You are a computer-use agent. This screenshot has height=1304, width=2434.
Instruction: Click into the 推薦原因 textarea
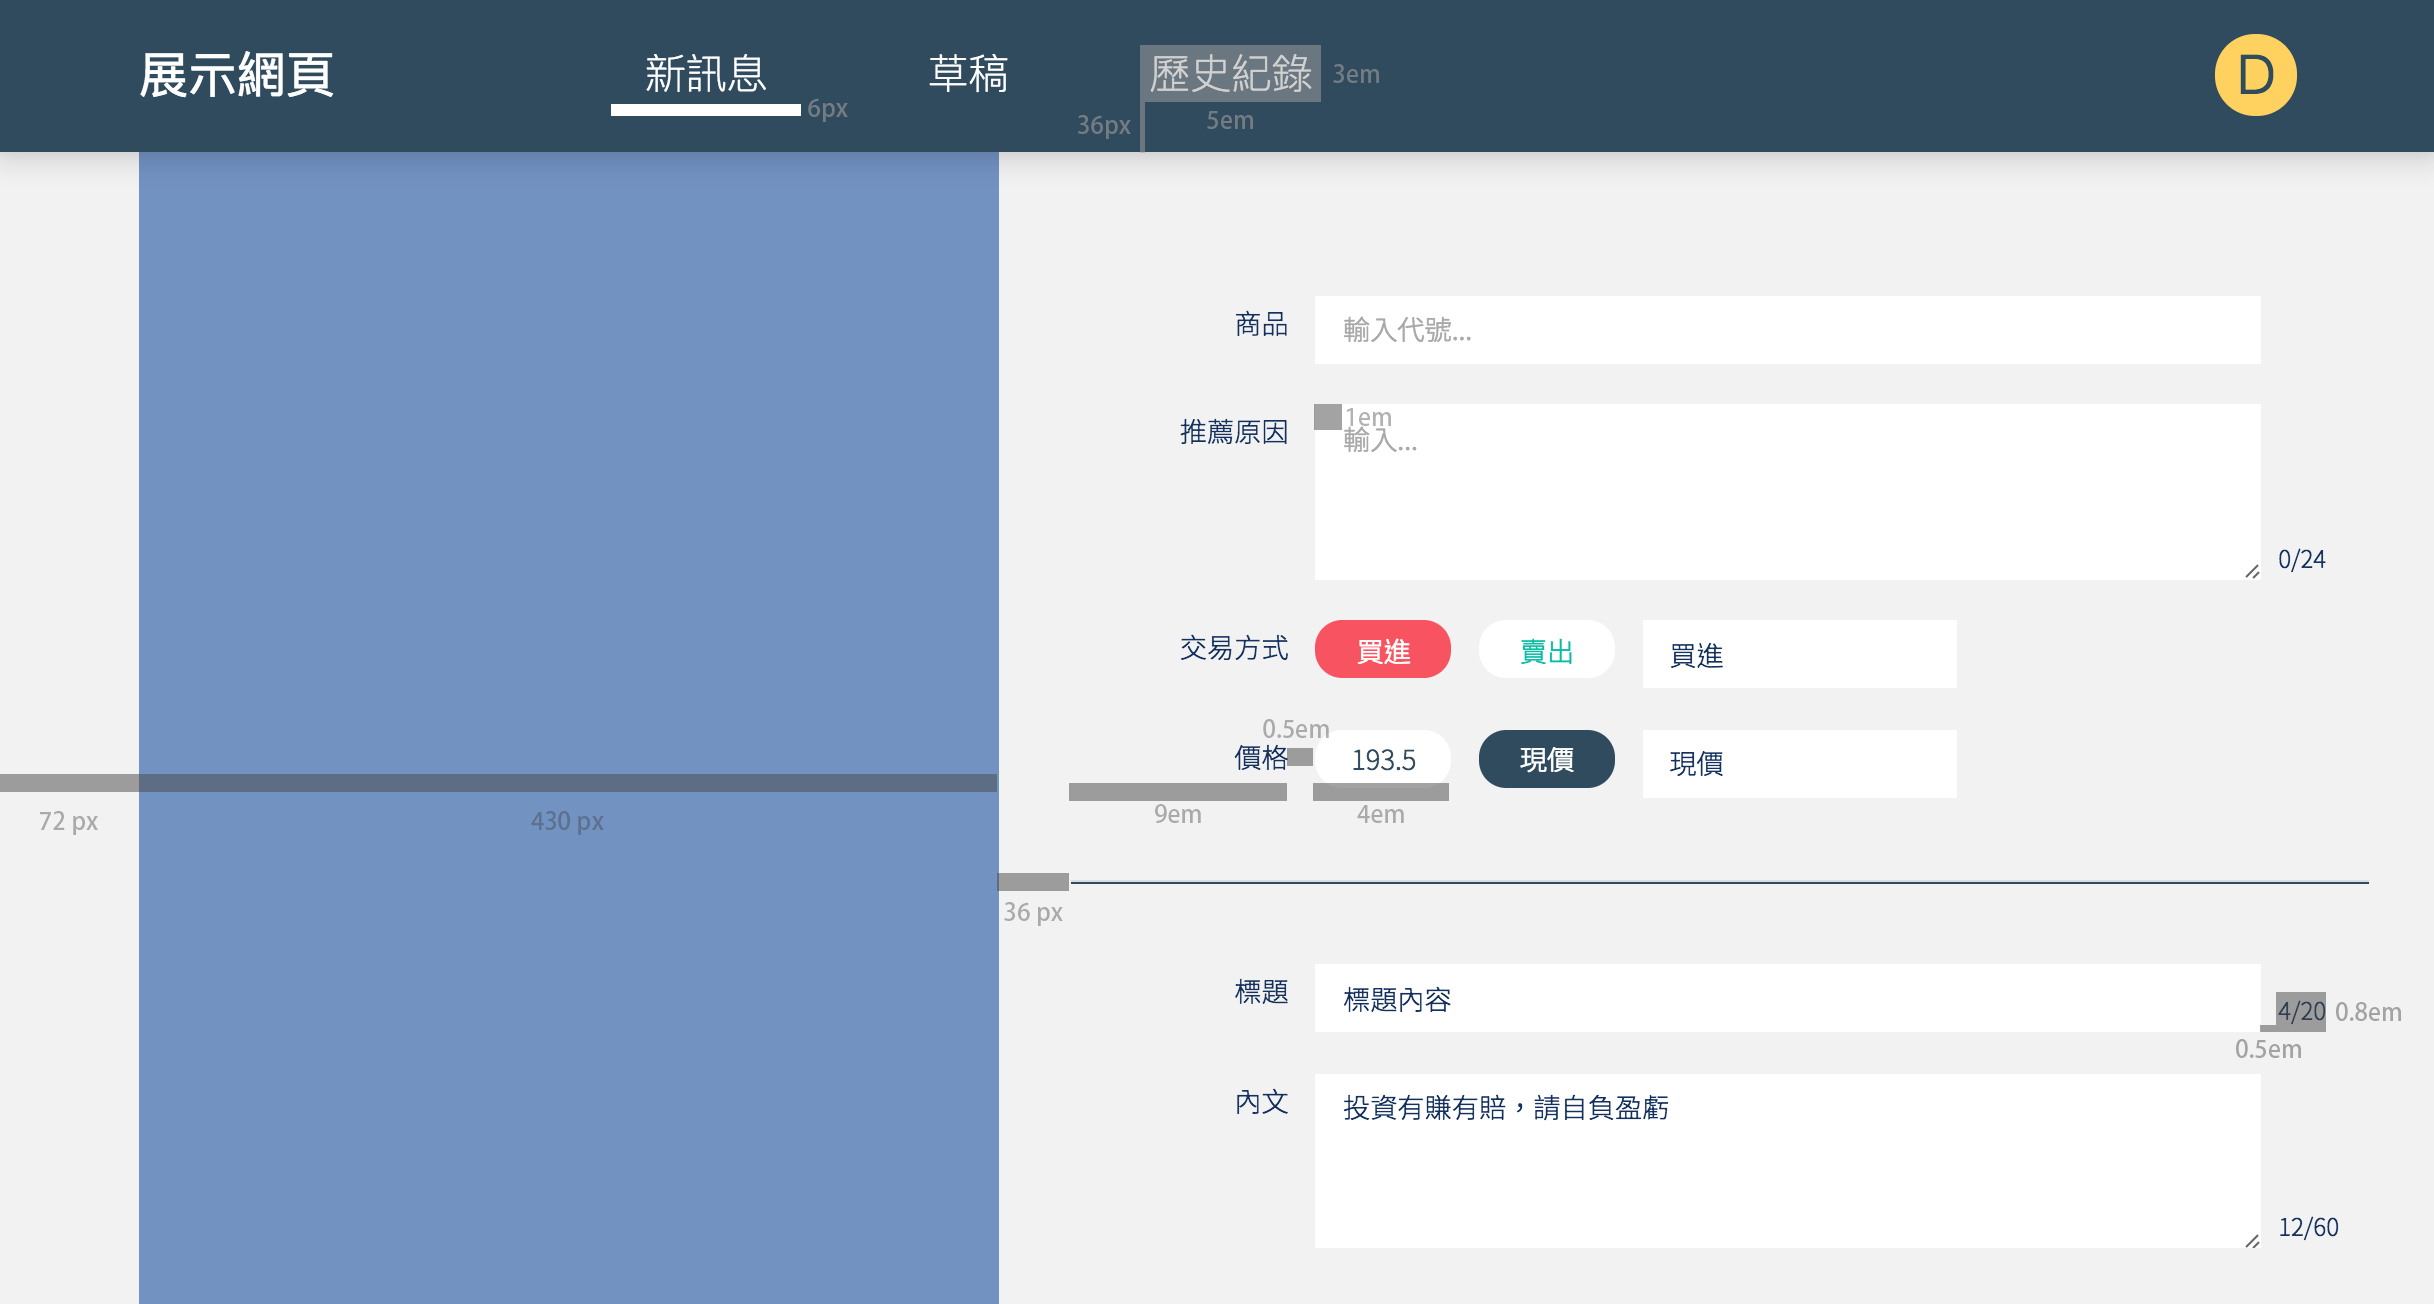[x=1787, y=492]
